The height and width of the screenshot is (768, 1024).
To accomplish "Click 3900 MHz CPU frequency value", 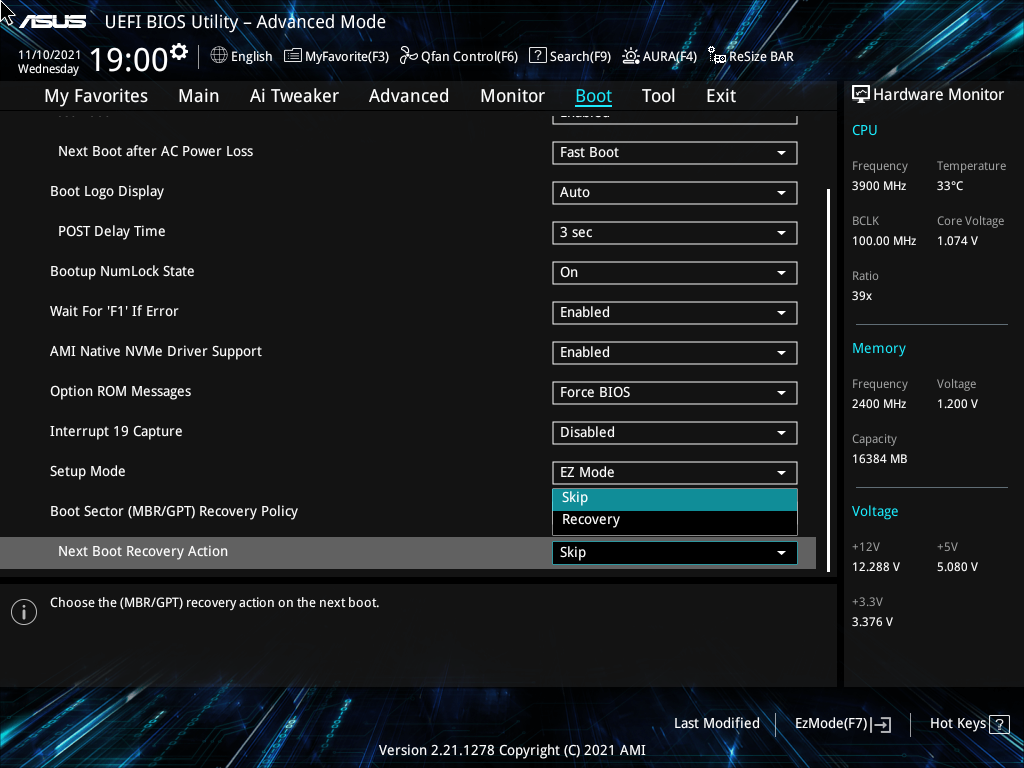I will click(x=879, y=186).
